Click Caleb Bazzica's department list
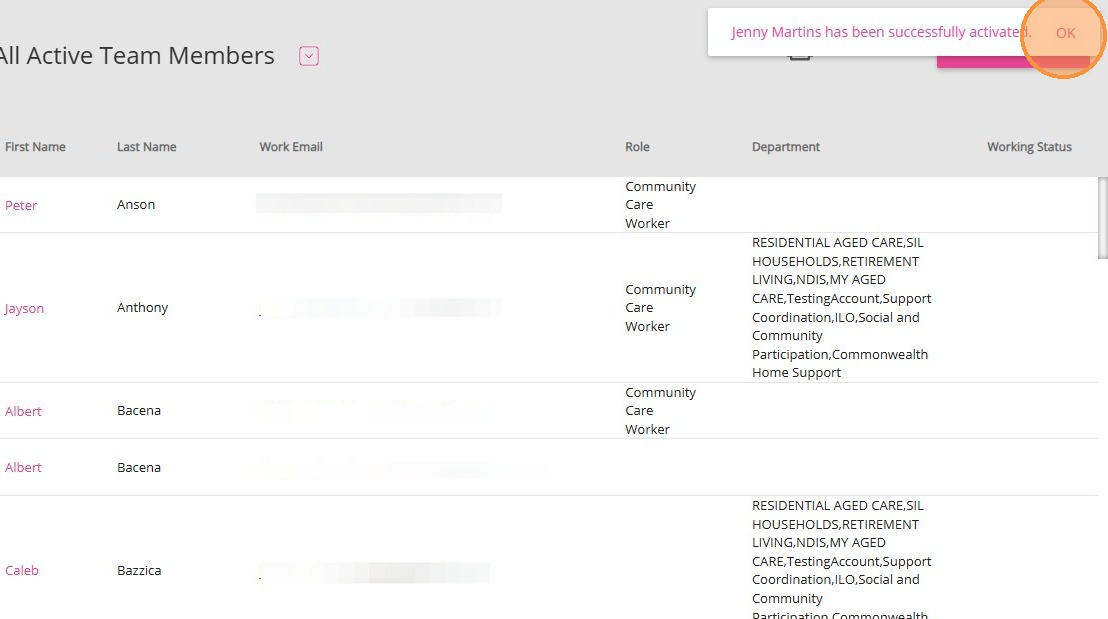This screenshot has width=1108, height=619. click(841, 560)
